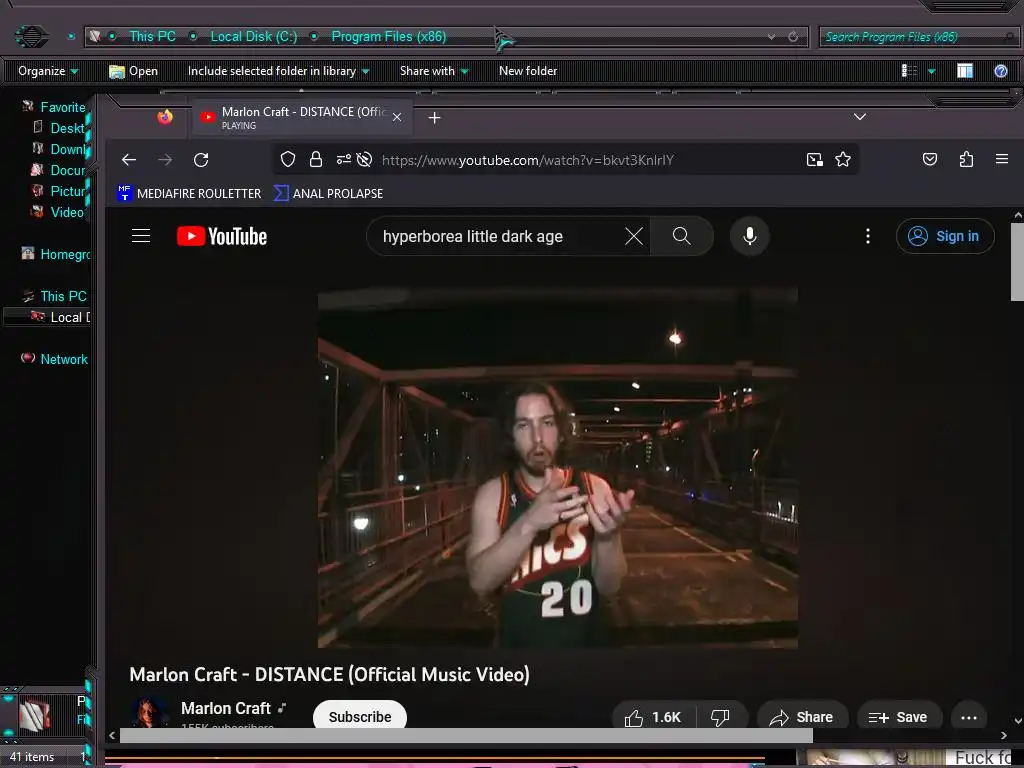
Task: Select Desktop in Explorer sidebar
Action: point(60,128)
